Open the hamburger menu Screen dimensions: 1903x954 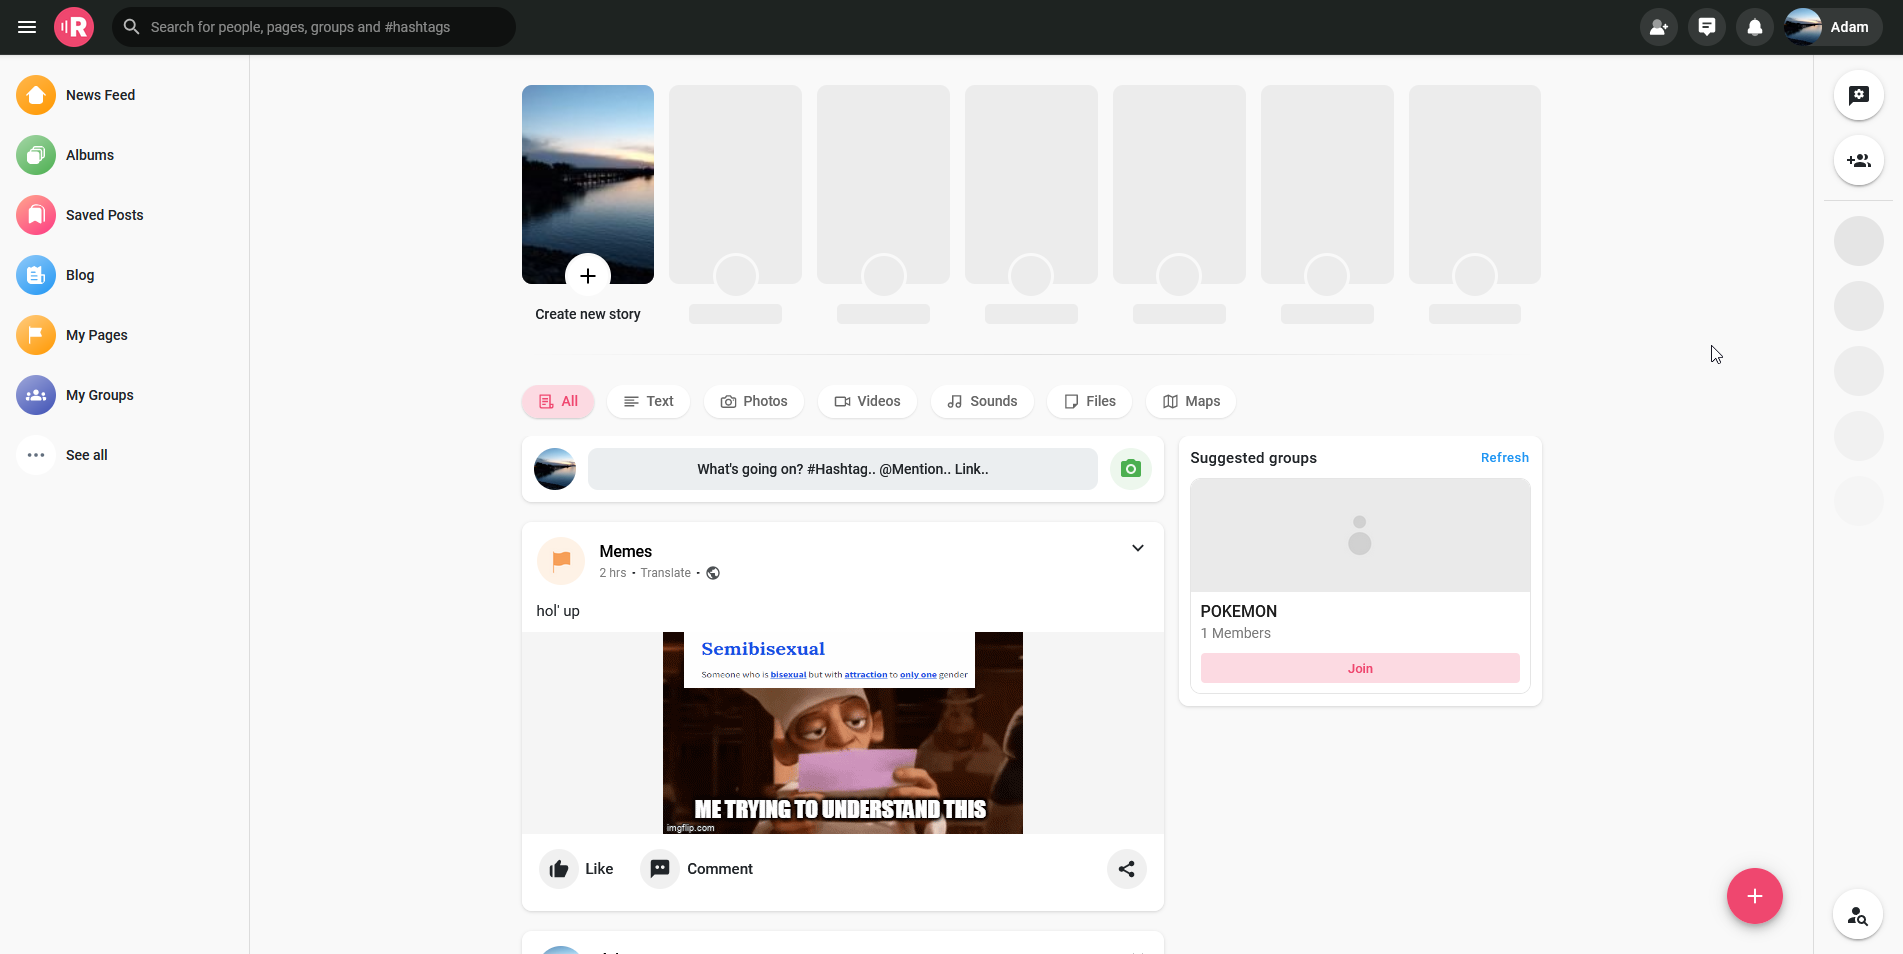27,27
